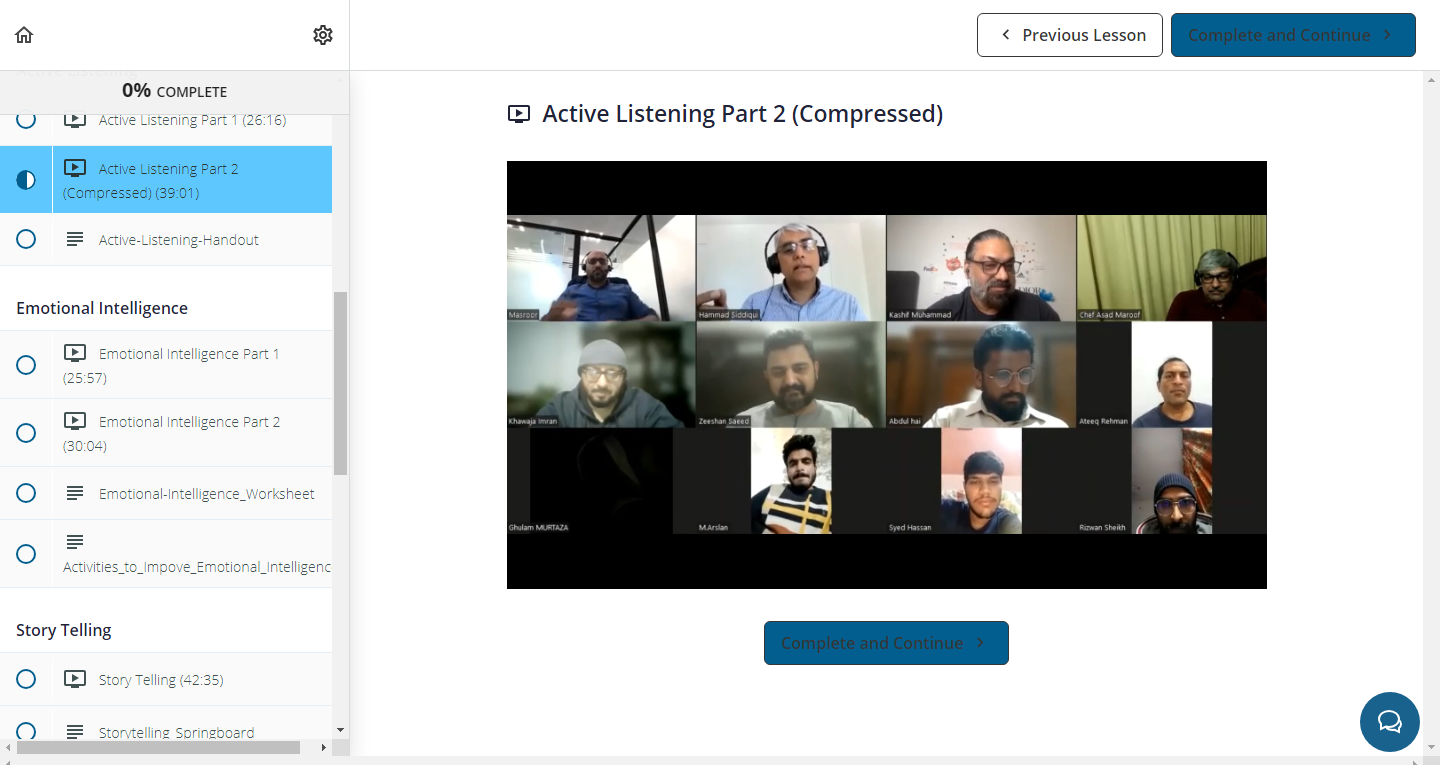The width and height of the screenshot is (1440, 765).
Task: Go to the course home icon
Action: point(24,35)
